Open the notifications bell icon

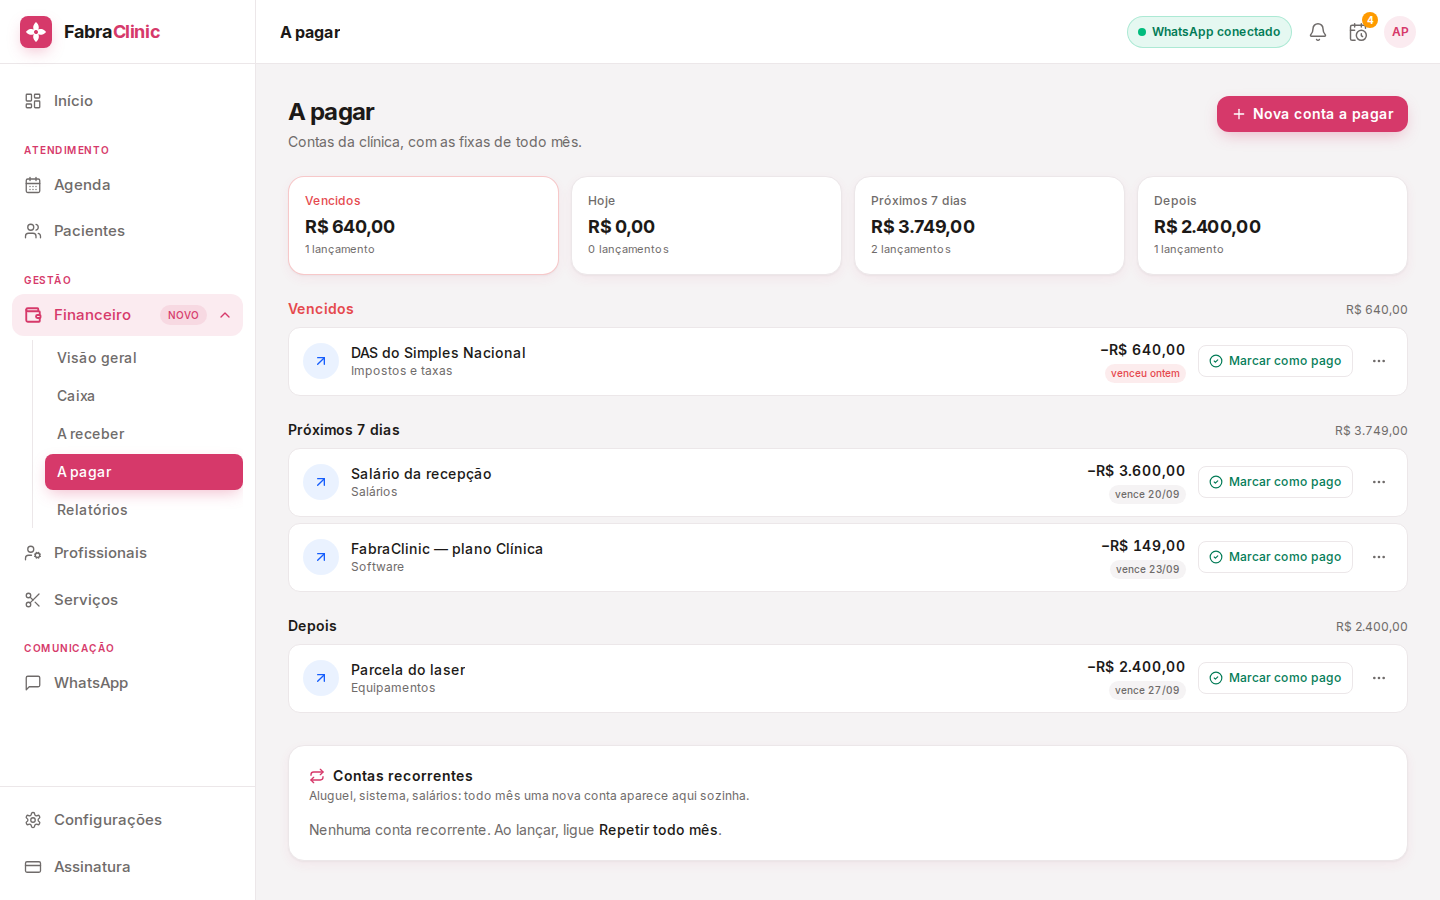pyautogui.click(x=1318, y=32)
